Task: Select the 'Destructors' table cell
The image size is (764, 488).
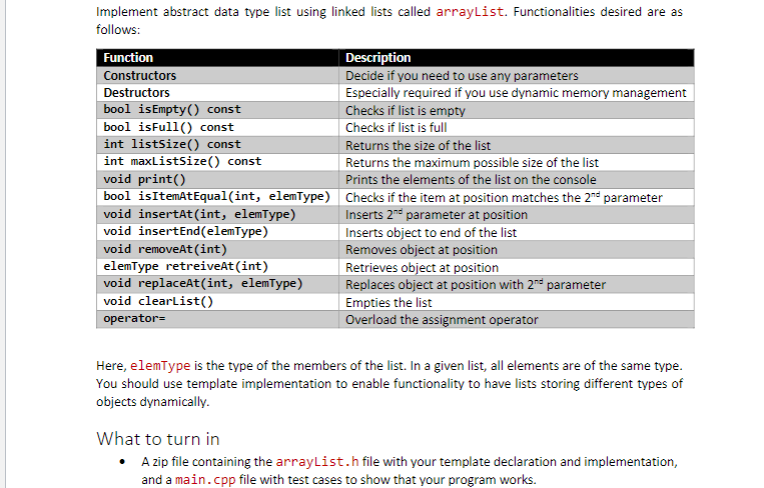Action: pyautogui.click(x=217, y=93)
